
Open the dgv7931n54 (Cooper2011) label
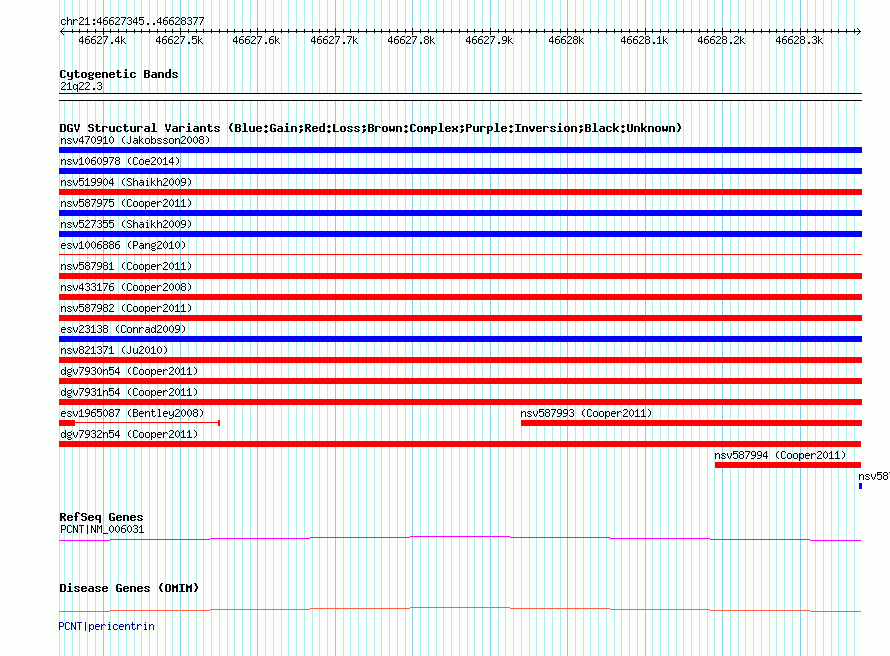point(129,392)
